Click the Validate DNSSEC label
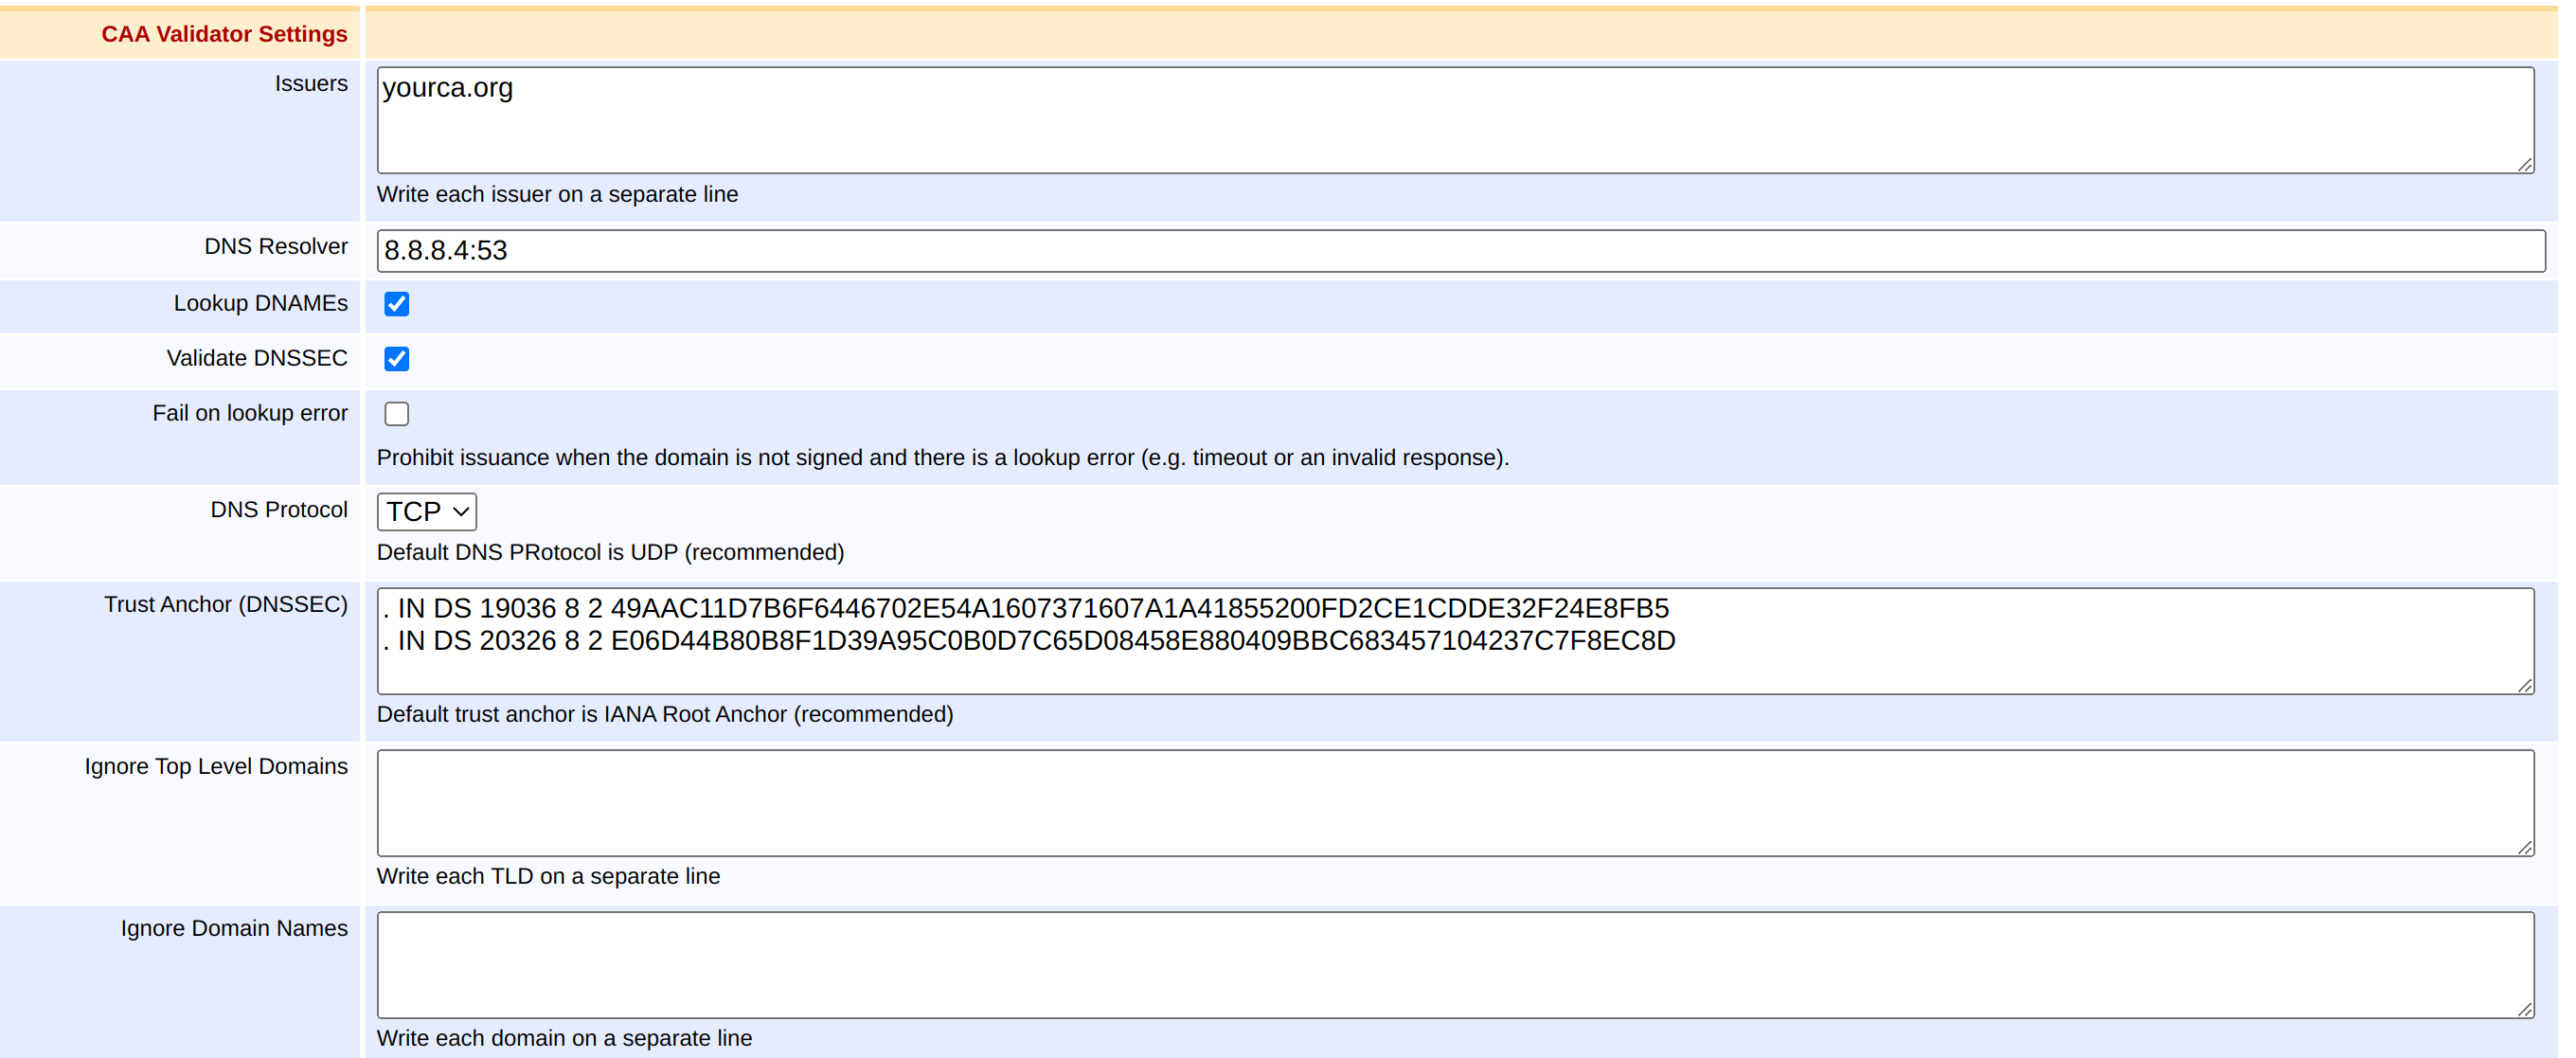The width and height of the screenshot is (2576, 1058). (256, 358)
